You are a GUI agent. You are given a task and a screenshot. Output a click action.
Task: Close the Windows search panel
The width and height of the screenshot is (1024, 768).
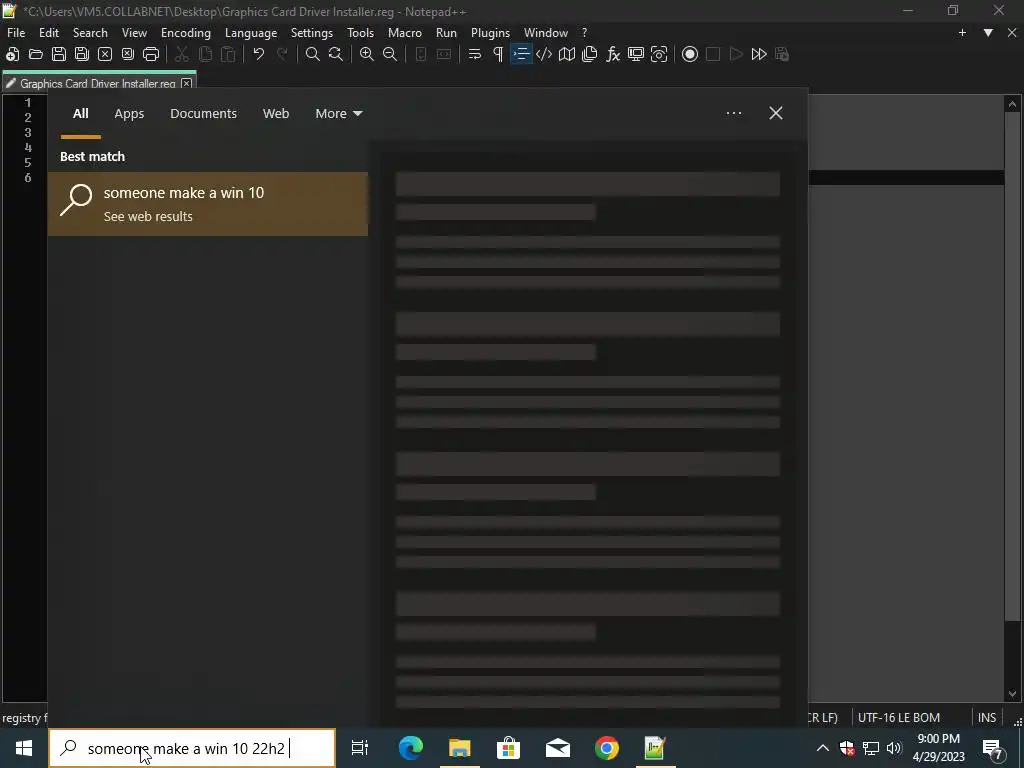[776, 114]
